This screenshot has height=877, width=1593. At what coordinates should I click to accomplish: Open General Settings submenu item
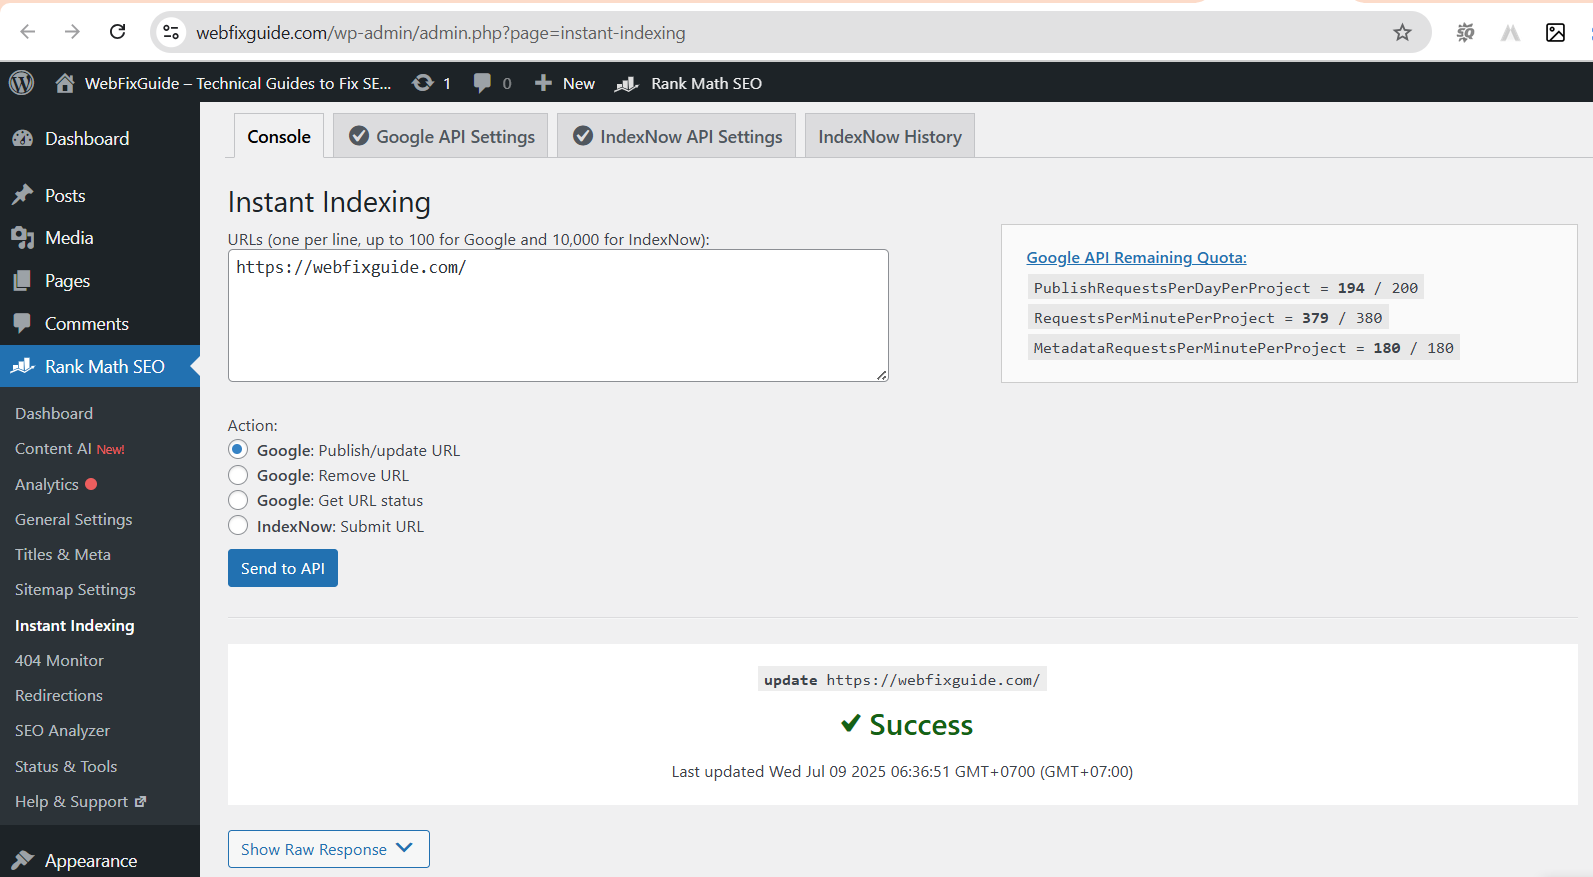coord(74,519)
